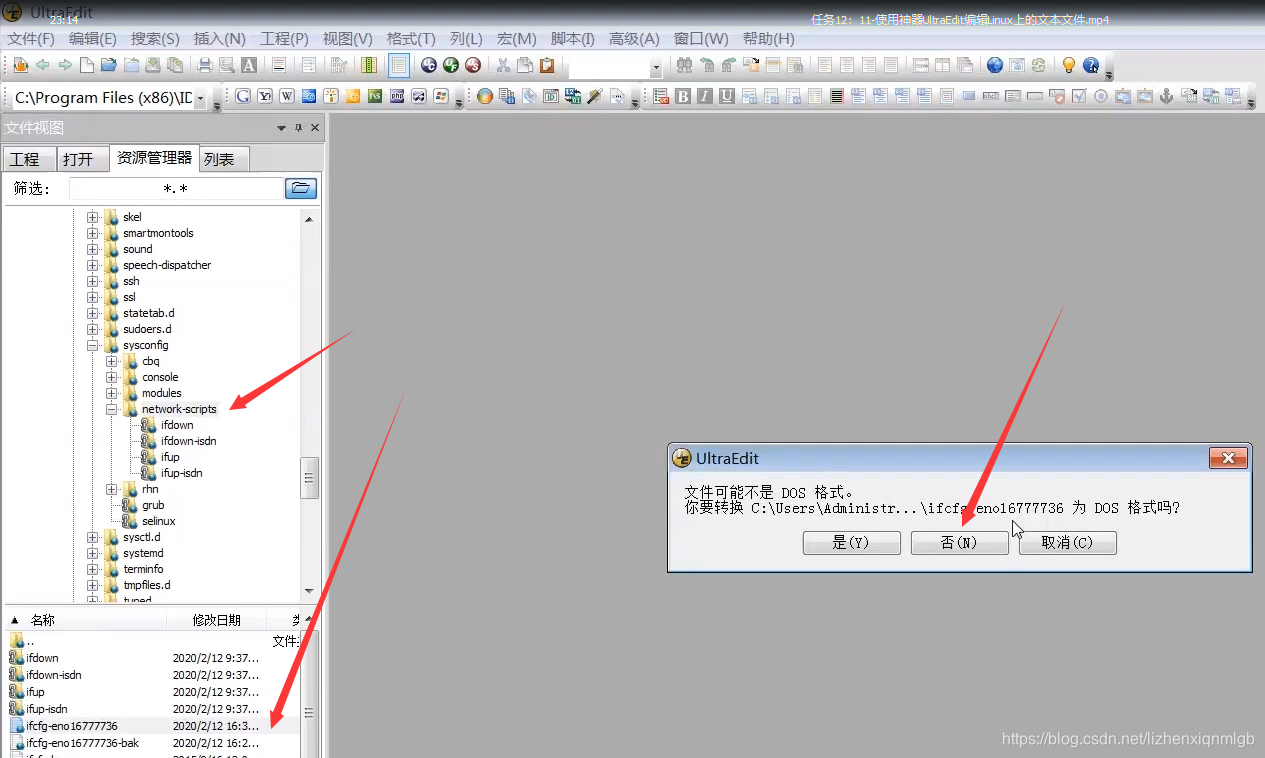Click the save file icon

tap(152, 65)
